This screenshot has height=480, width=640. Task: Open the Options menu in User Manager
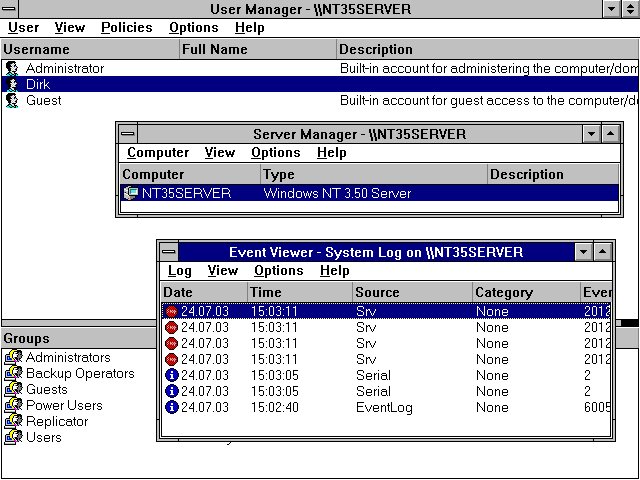click(x=193, y=28)
